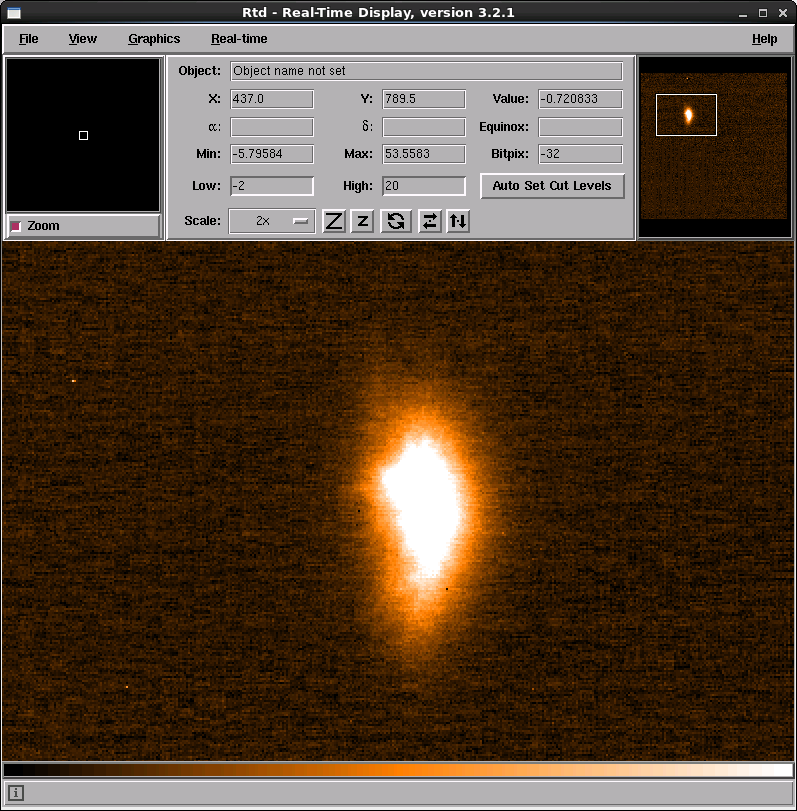Click in the Low cut level field
Viewport: 797px width, 811px height.
271,186
